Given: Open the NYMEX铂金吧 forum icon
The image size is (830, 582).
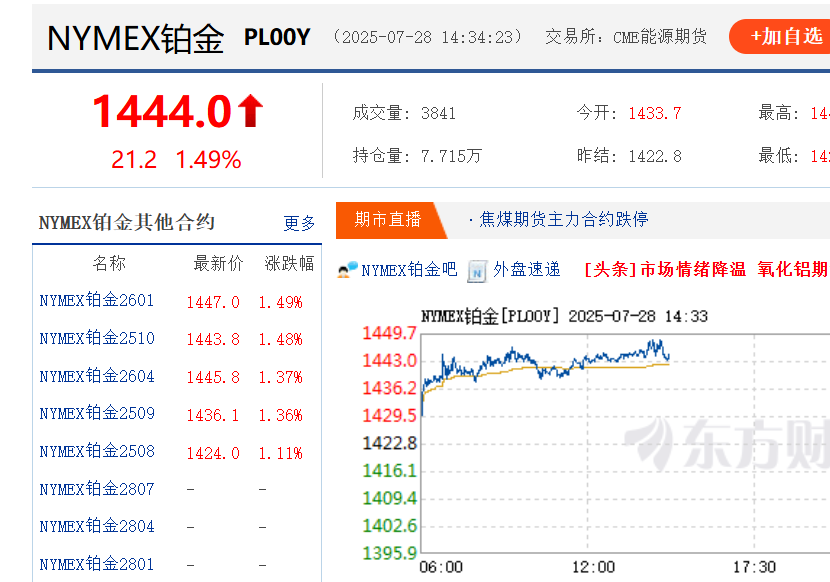Looking at the screenshot, I should [x=347, y=270].
